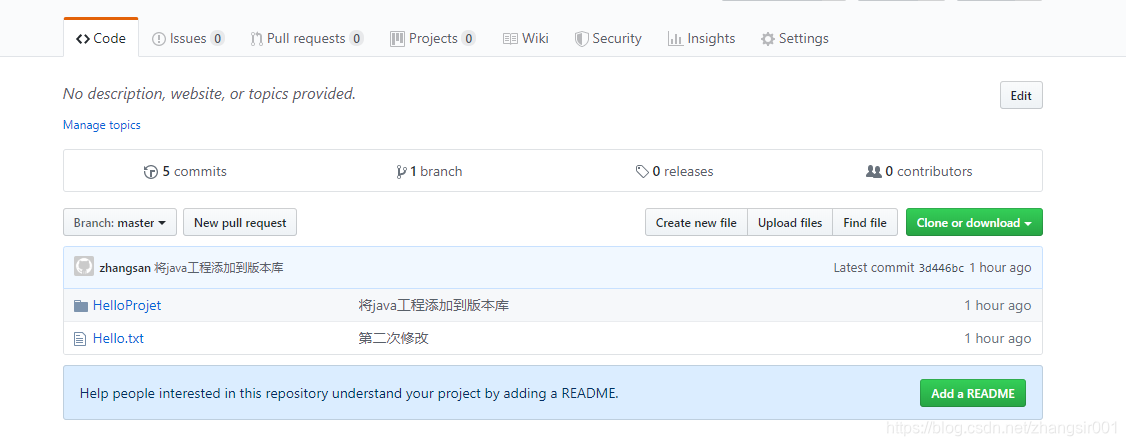Click the Code tab brackets icon
The width and height of the screenshot is (1126, 446).
pyautogui.click(x=83, y=39)
